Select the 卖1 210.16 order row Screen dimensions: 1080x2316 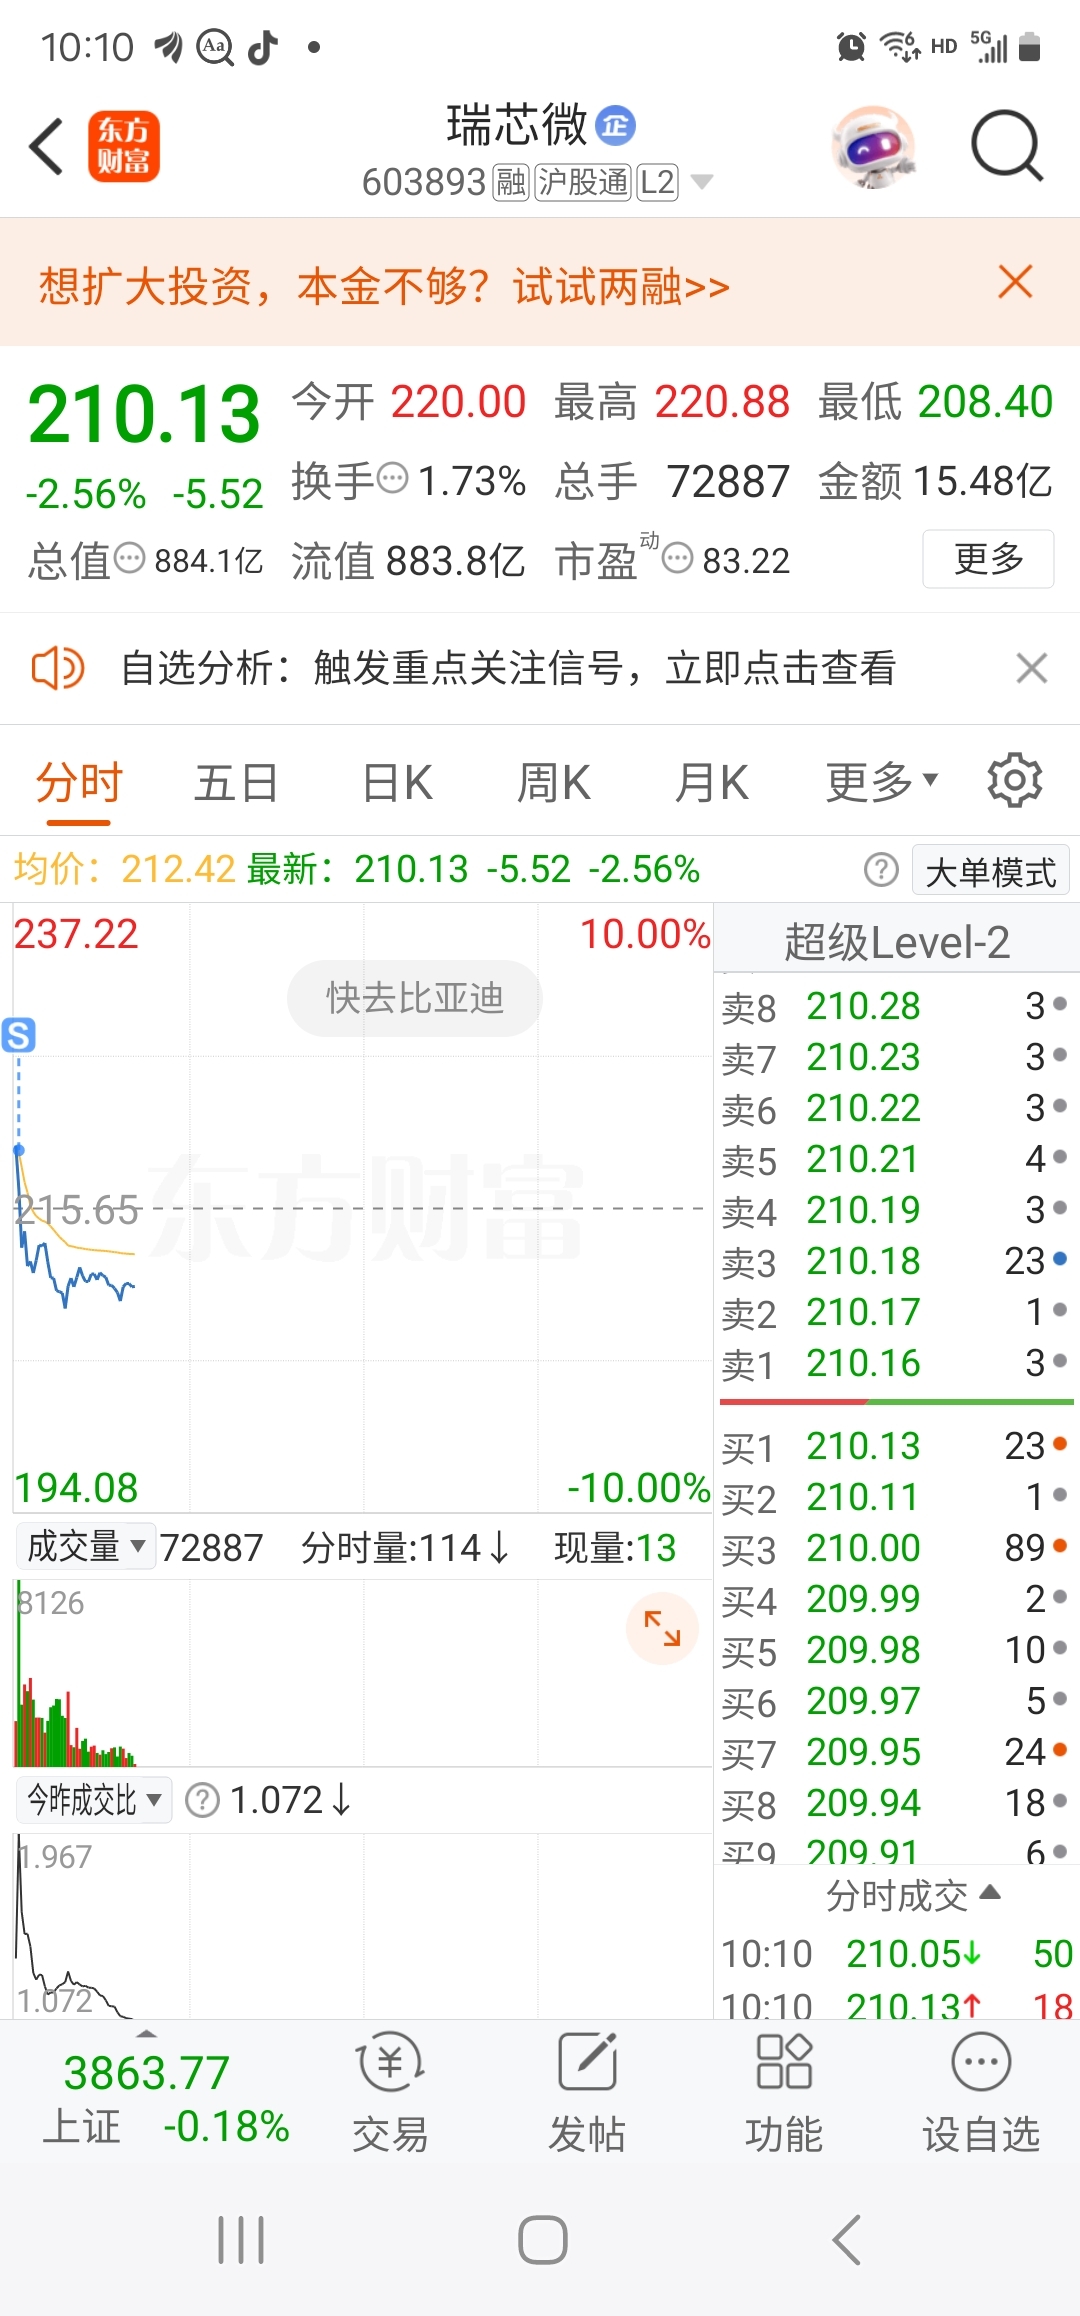(896, 1363)
